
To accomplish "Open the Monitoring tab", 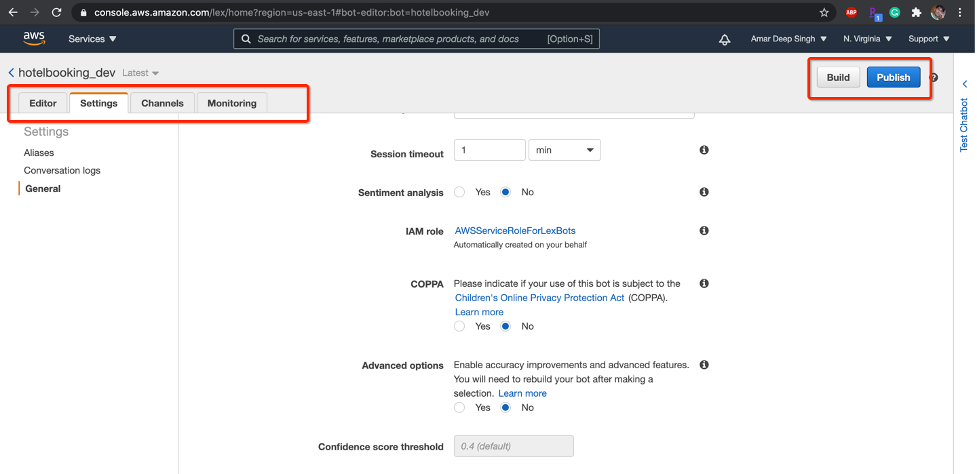I will tap(231, 103).
